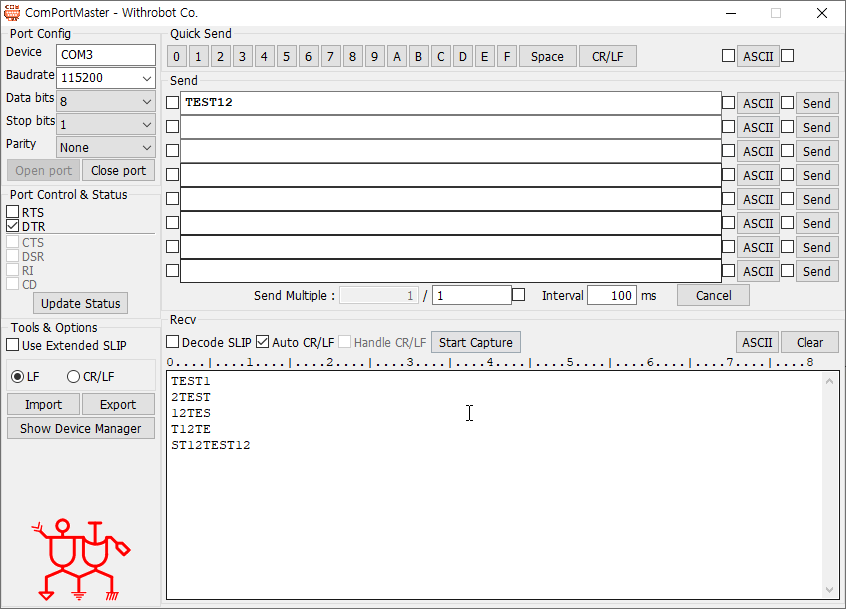Toggle checkbox right of Quick Send ASCII
The height and width of the screenshot is (609, 846).
(788, 56)
